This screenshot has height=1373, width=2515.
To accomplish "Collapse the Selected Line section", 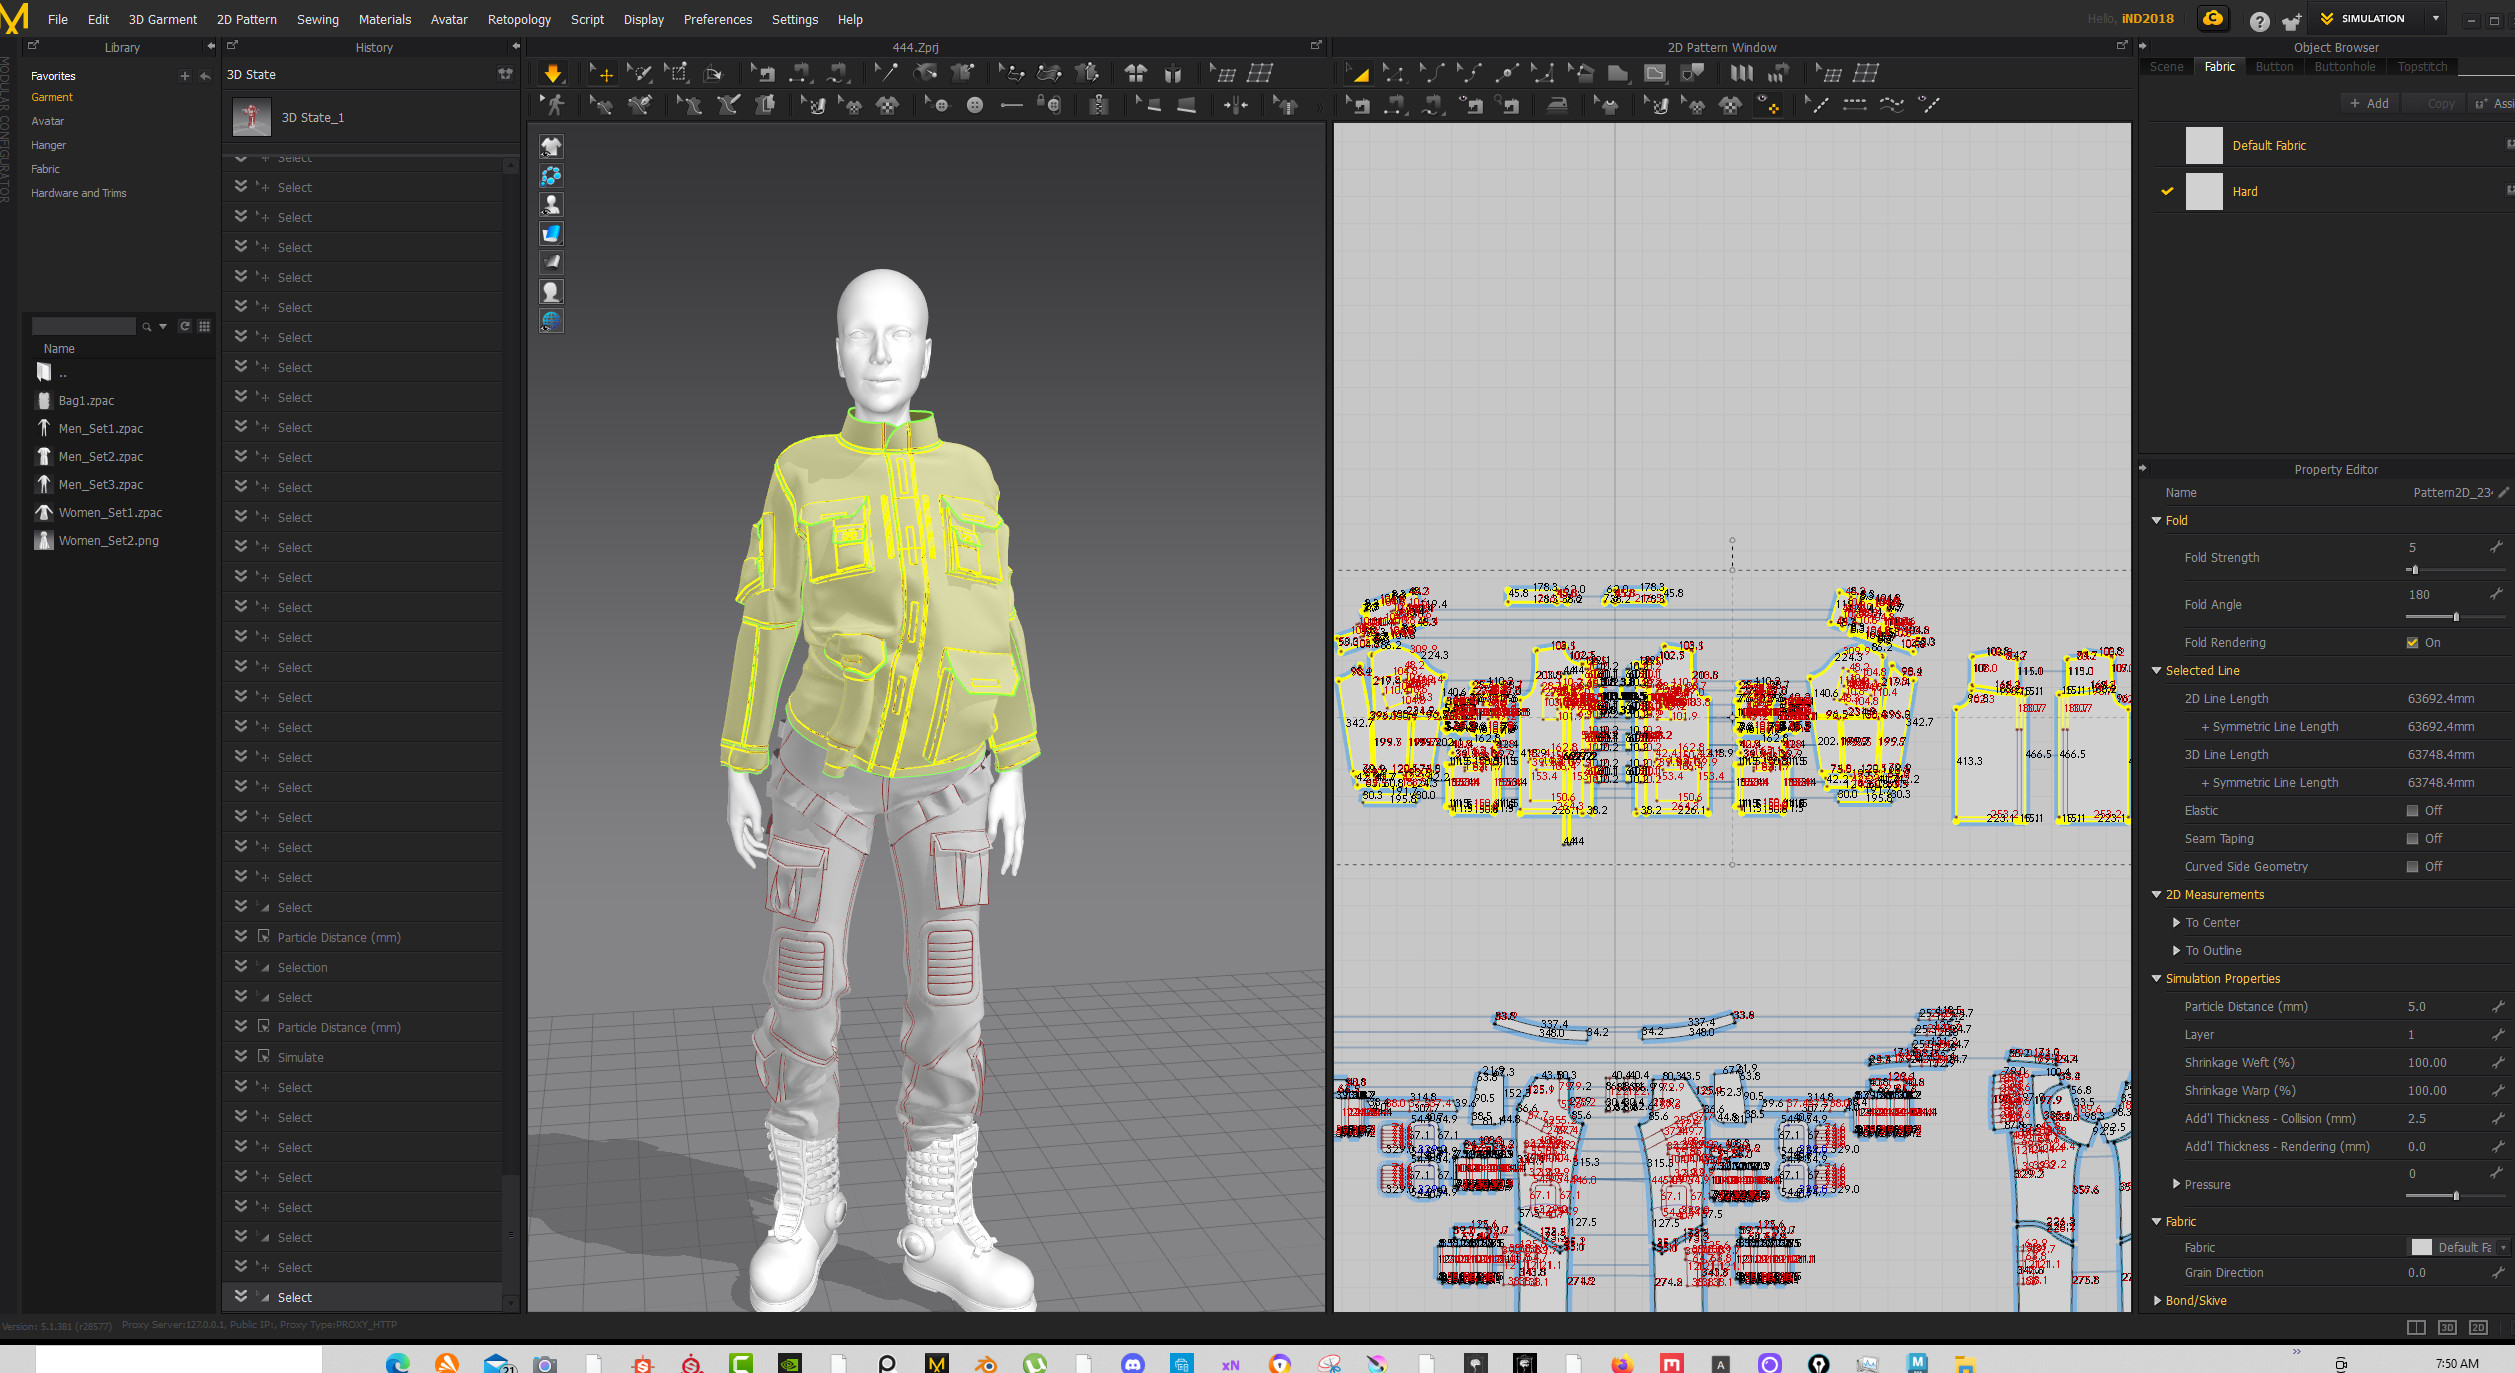I will coord(2156,670).
